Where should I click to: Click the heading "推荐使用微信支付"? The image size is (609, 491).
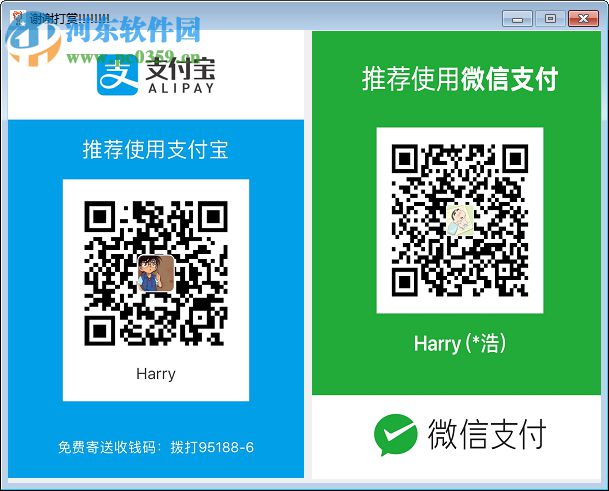click(x=460, y=79)
